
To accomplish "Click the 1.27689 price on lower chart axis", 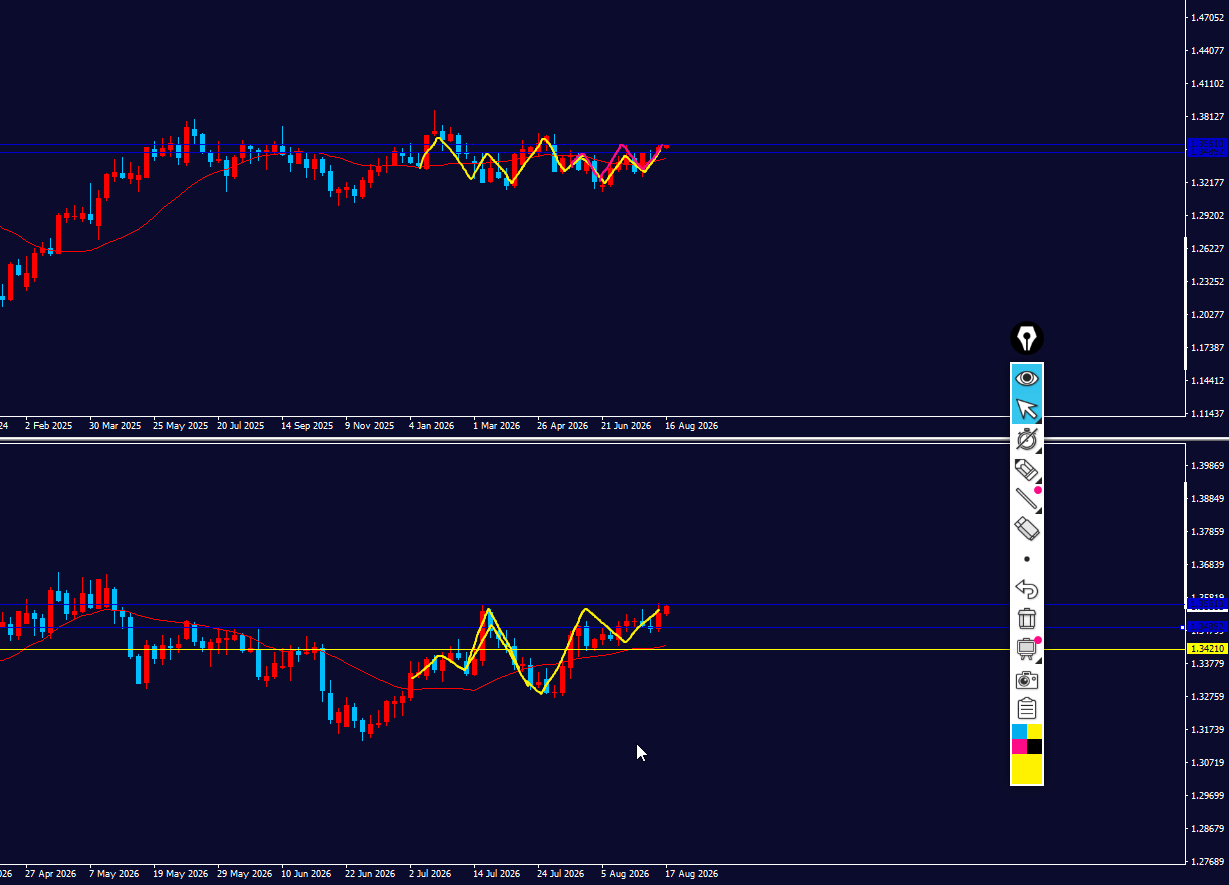I will [x=1208, y=861].
